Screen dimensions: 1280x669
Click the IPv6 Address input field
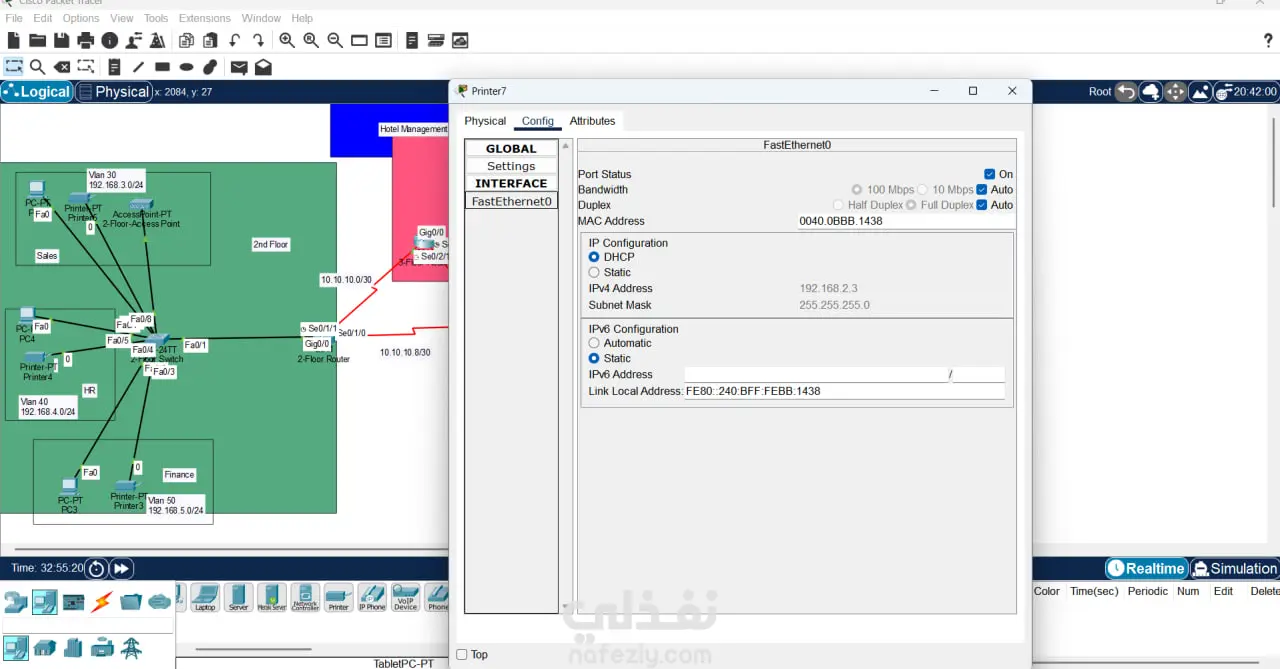click(816, 374)
